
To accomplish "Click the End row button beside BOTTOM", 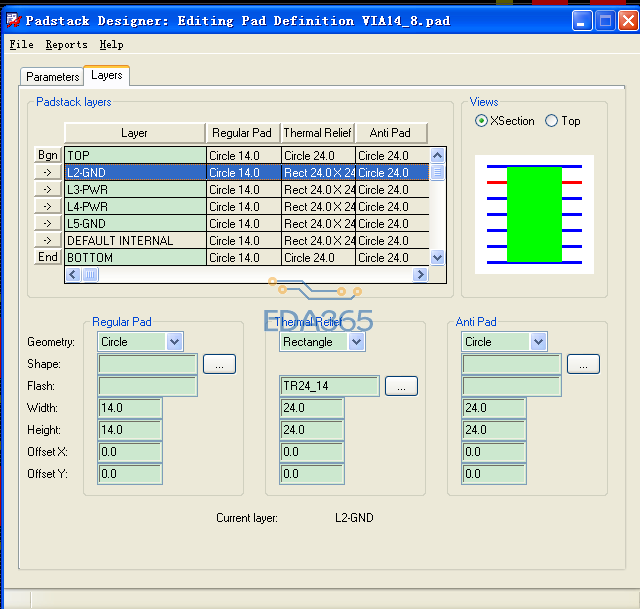I will [x=48, y=257].
